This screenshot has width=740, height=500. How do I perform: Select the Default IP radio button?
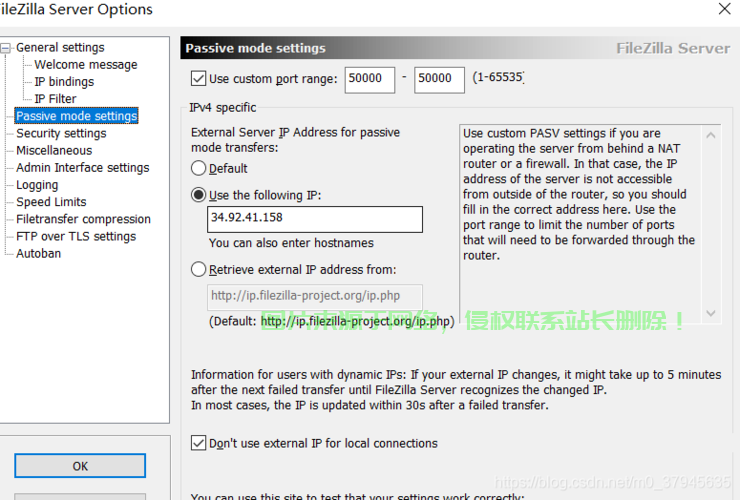[x=198, y=168]
